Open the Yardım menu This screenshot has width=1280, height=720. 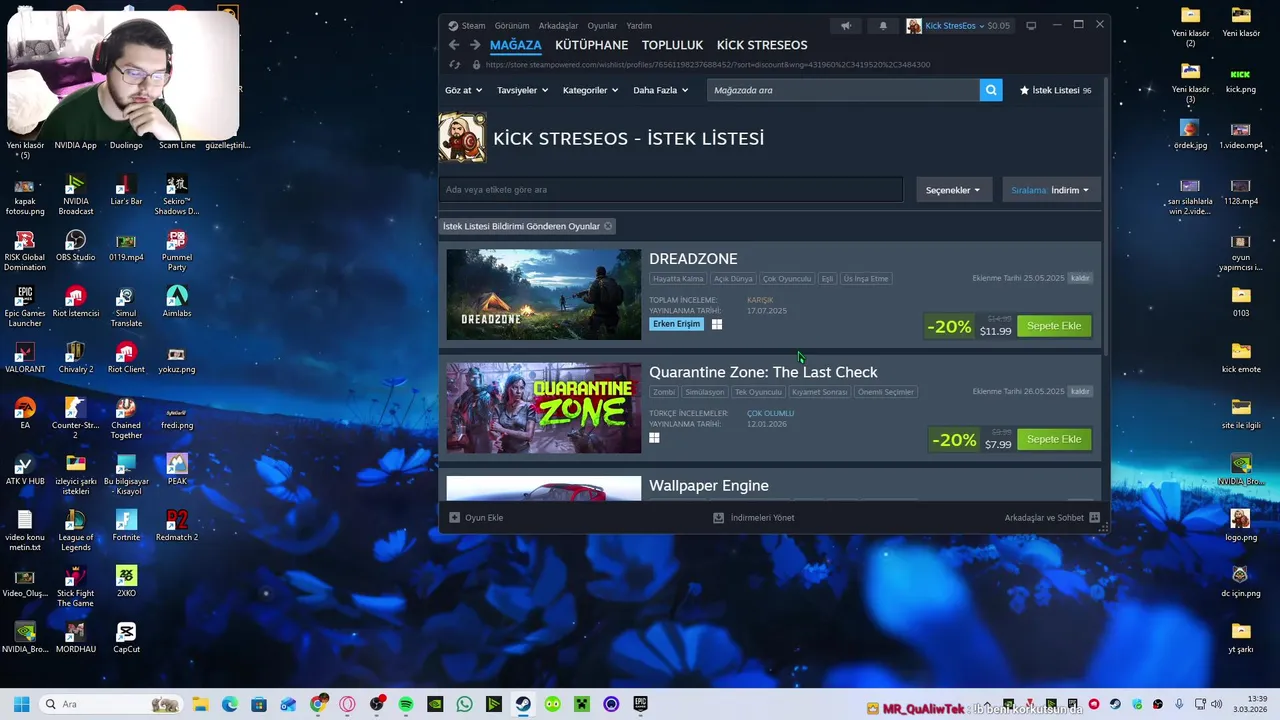tap(639, 26)
